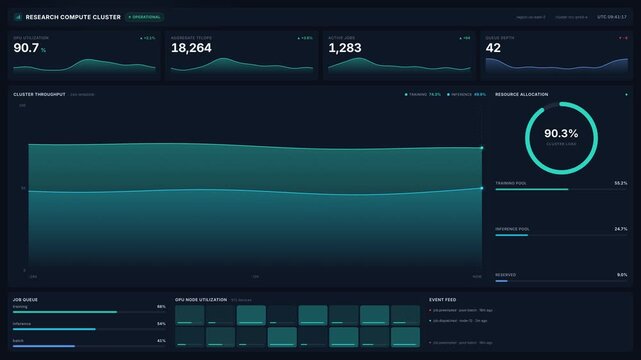This screenshot has width=641, height=360.
Task: Open the job dispatched event entry
Action: coord(458,321)
